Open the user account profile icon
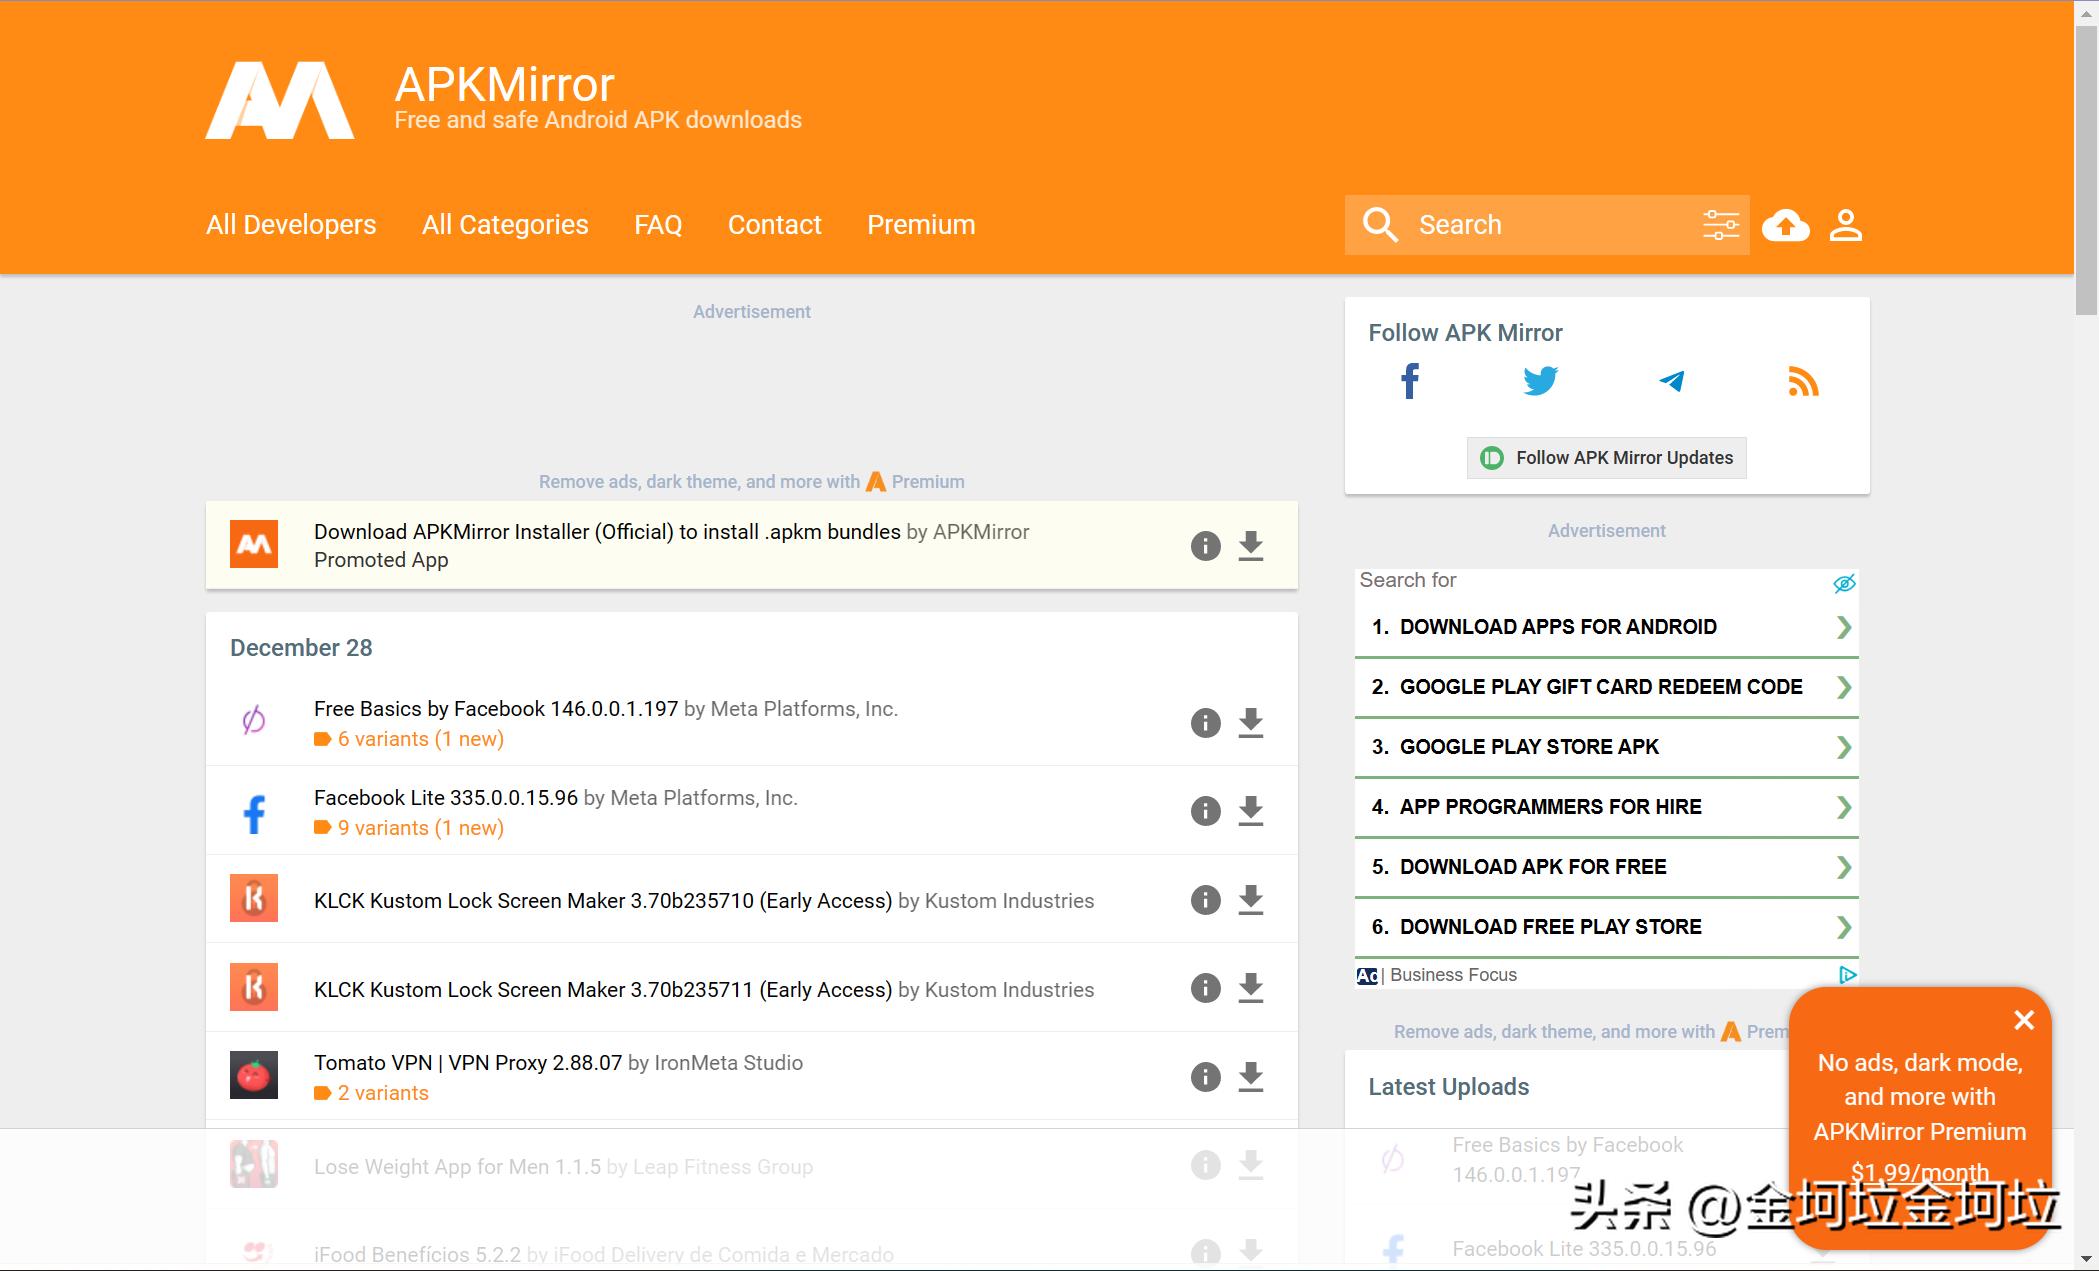This screenshot has width=2099, height=1271. pos(1845,225)
